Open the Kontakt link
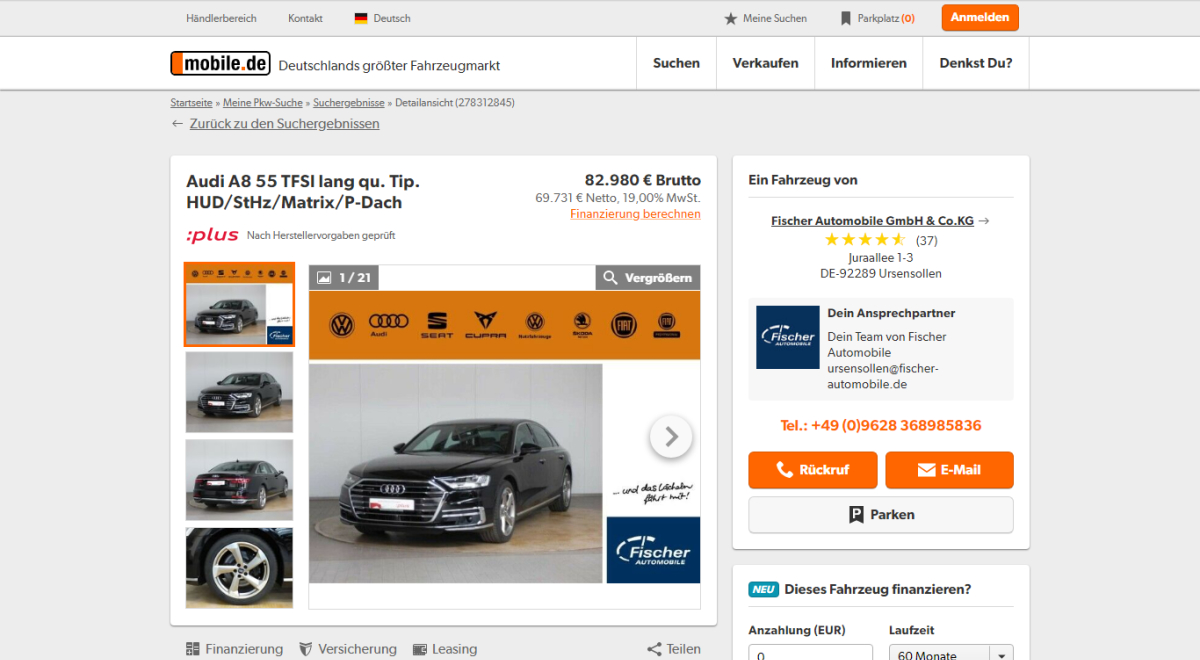1200x660 pixels. [305, 18]
